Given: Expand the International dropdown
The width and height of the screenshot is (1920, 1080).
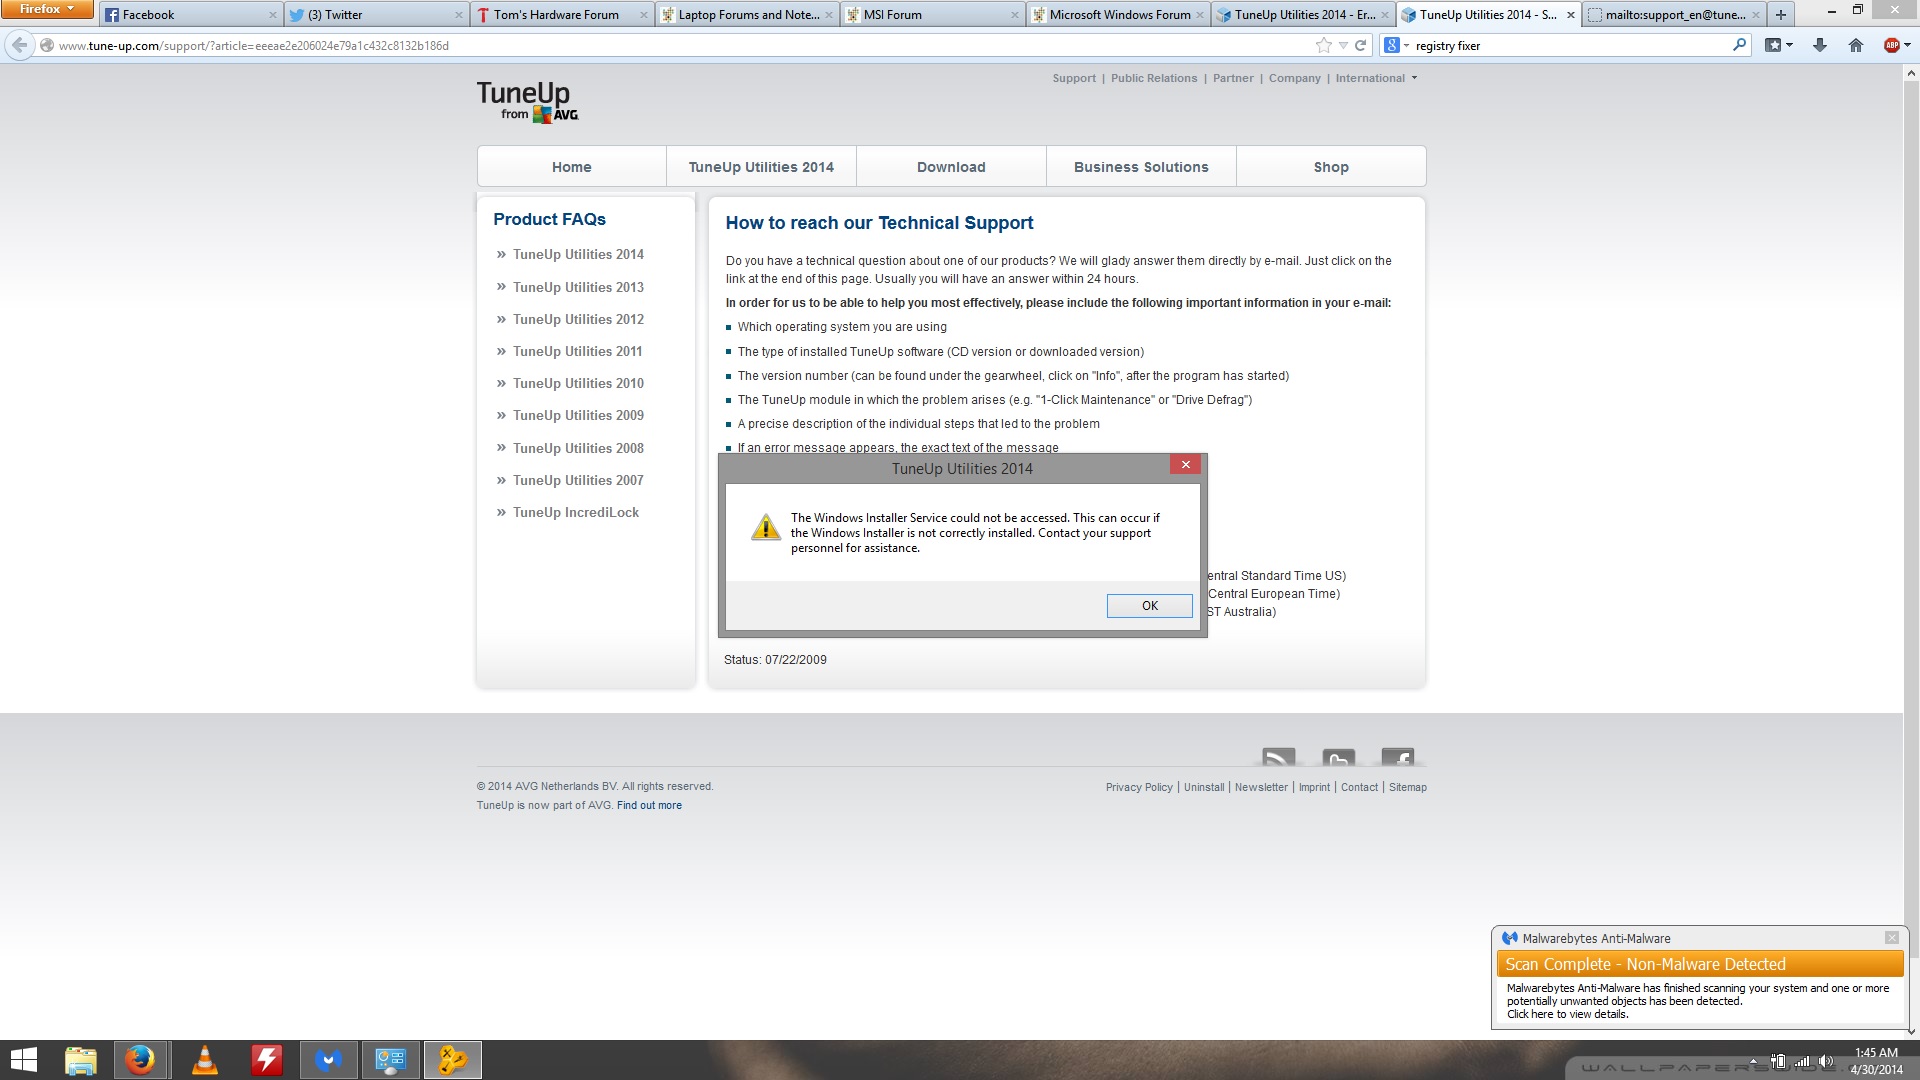Looking at the screenshot, I should 1376,78.
